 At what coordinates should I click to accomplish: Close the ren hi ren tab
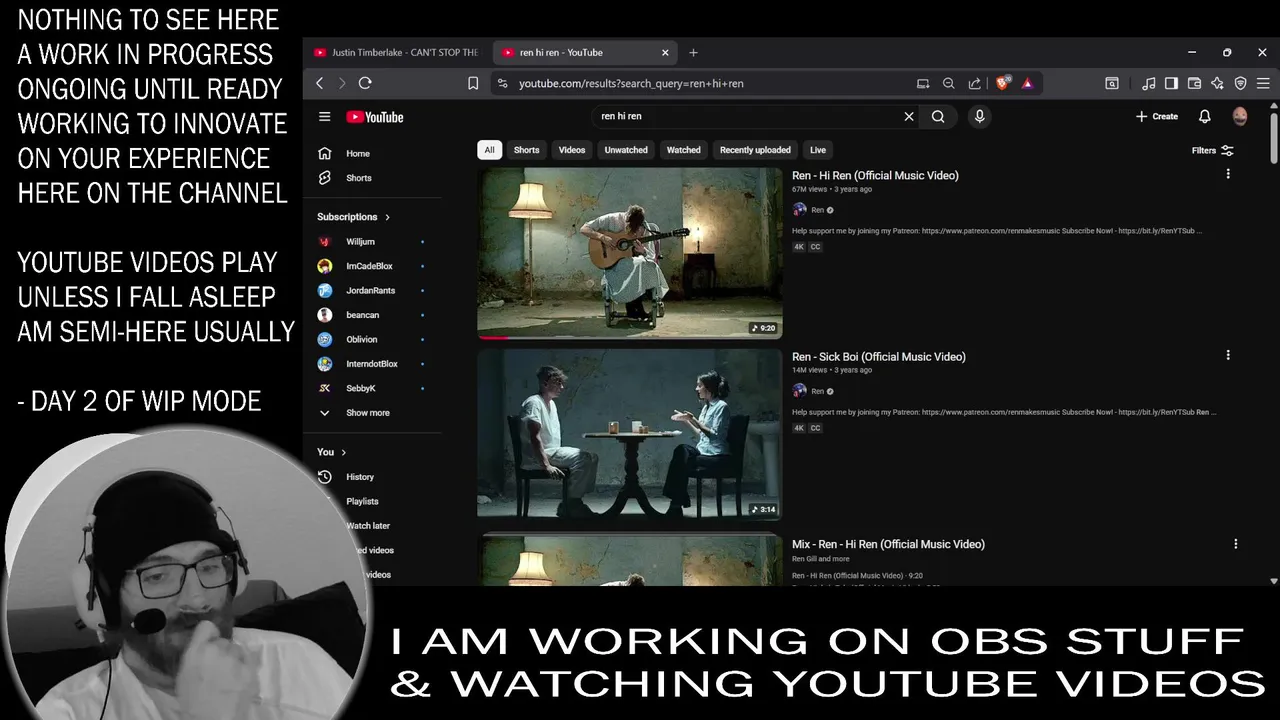(x=665, y=53)
